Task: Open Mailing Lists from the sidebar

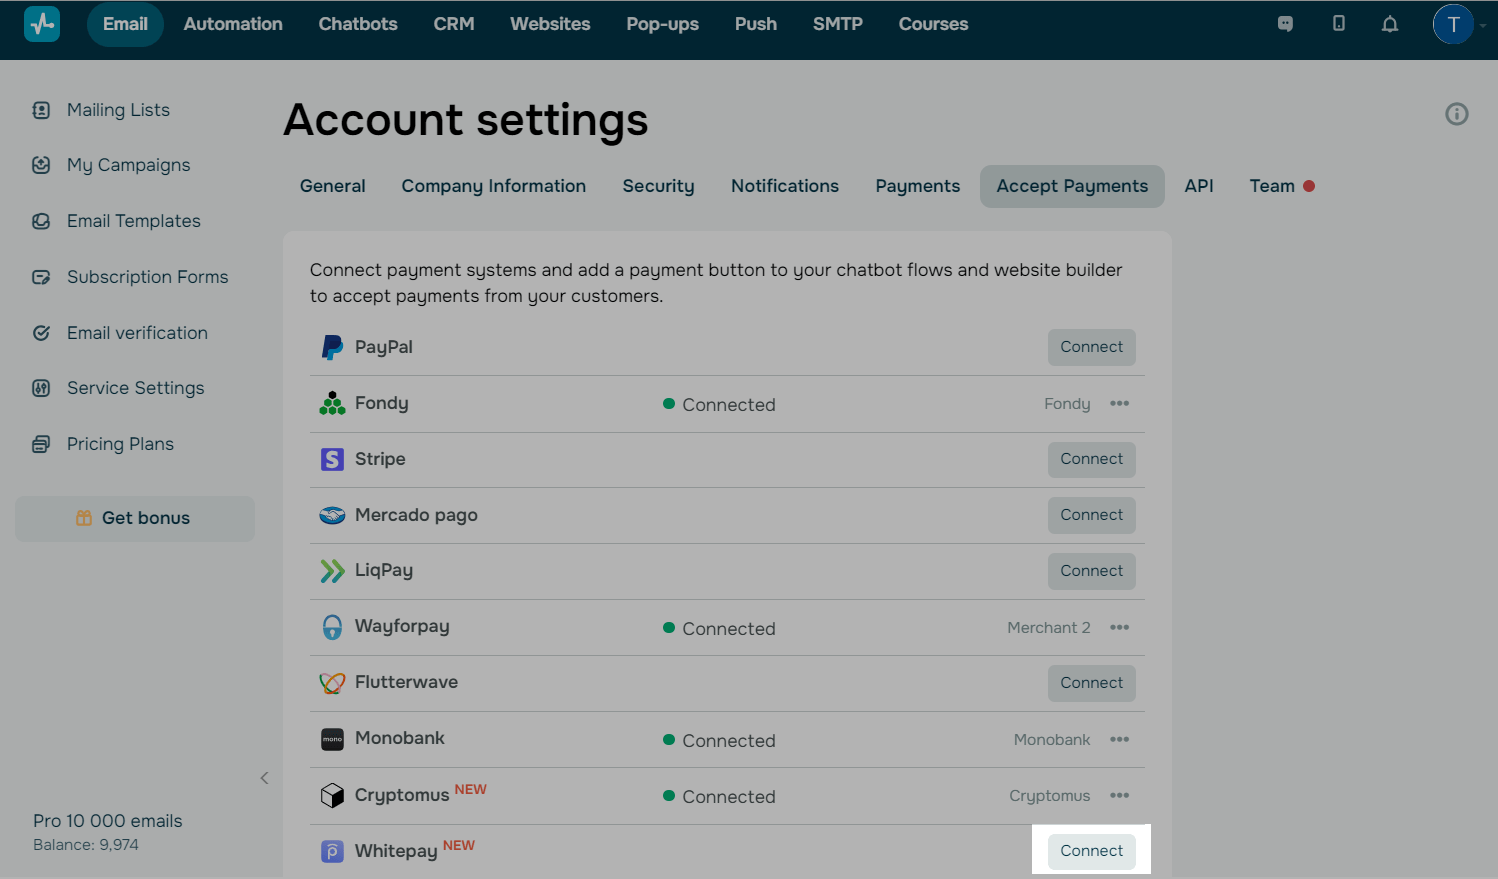Action: [x=118, y=110]
